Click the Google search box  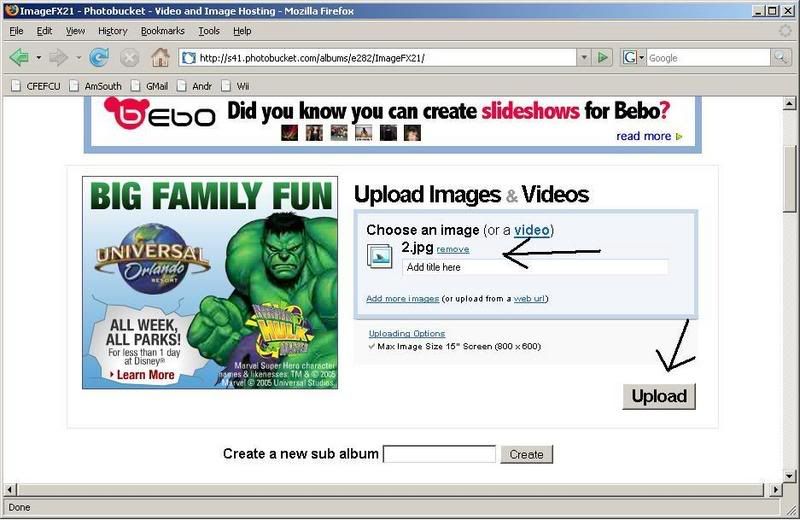(709, 58)
